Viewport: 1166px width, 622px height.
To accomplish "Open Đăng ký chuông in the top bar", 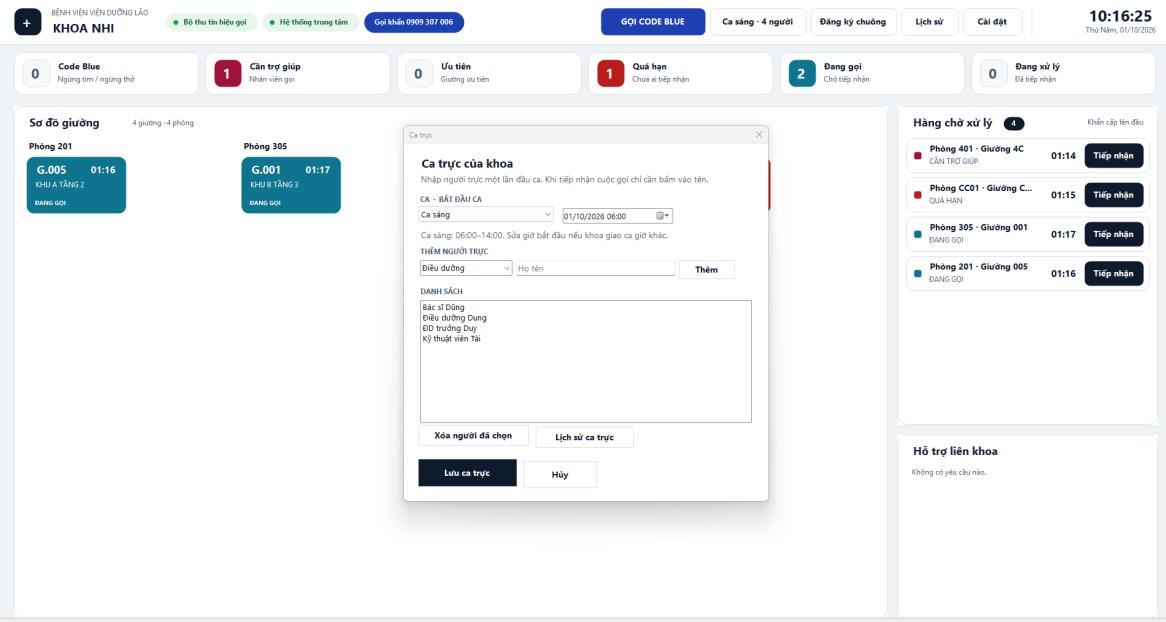I will 853,22.
